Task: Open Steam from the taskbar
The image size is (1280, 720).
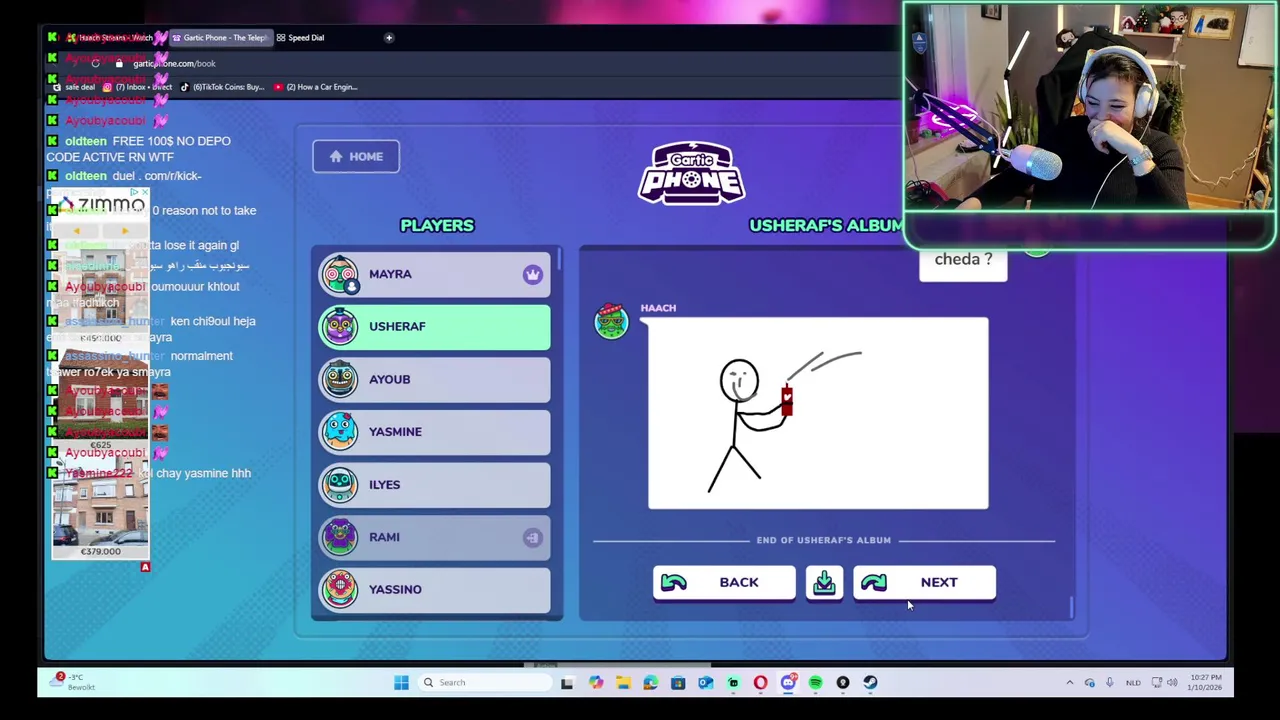Action: (870, 683)
